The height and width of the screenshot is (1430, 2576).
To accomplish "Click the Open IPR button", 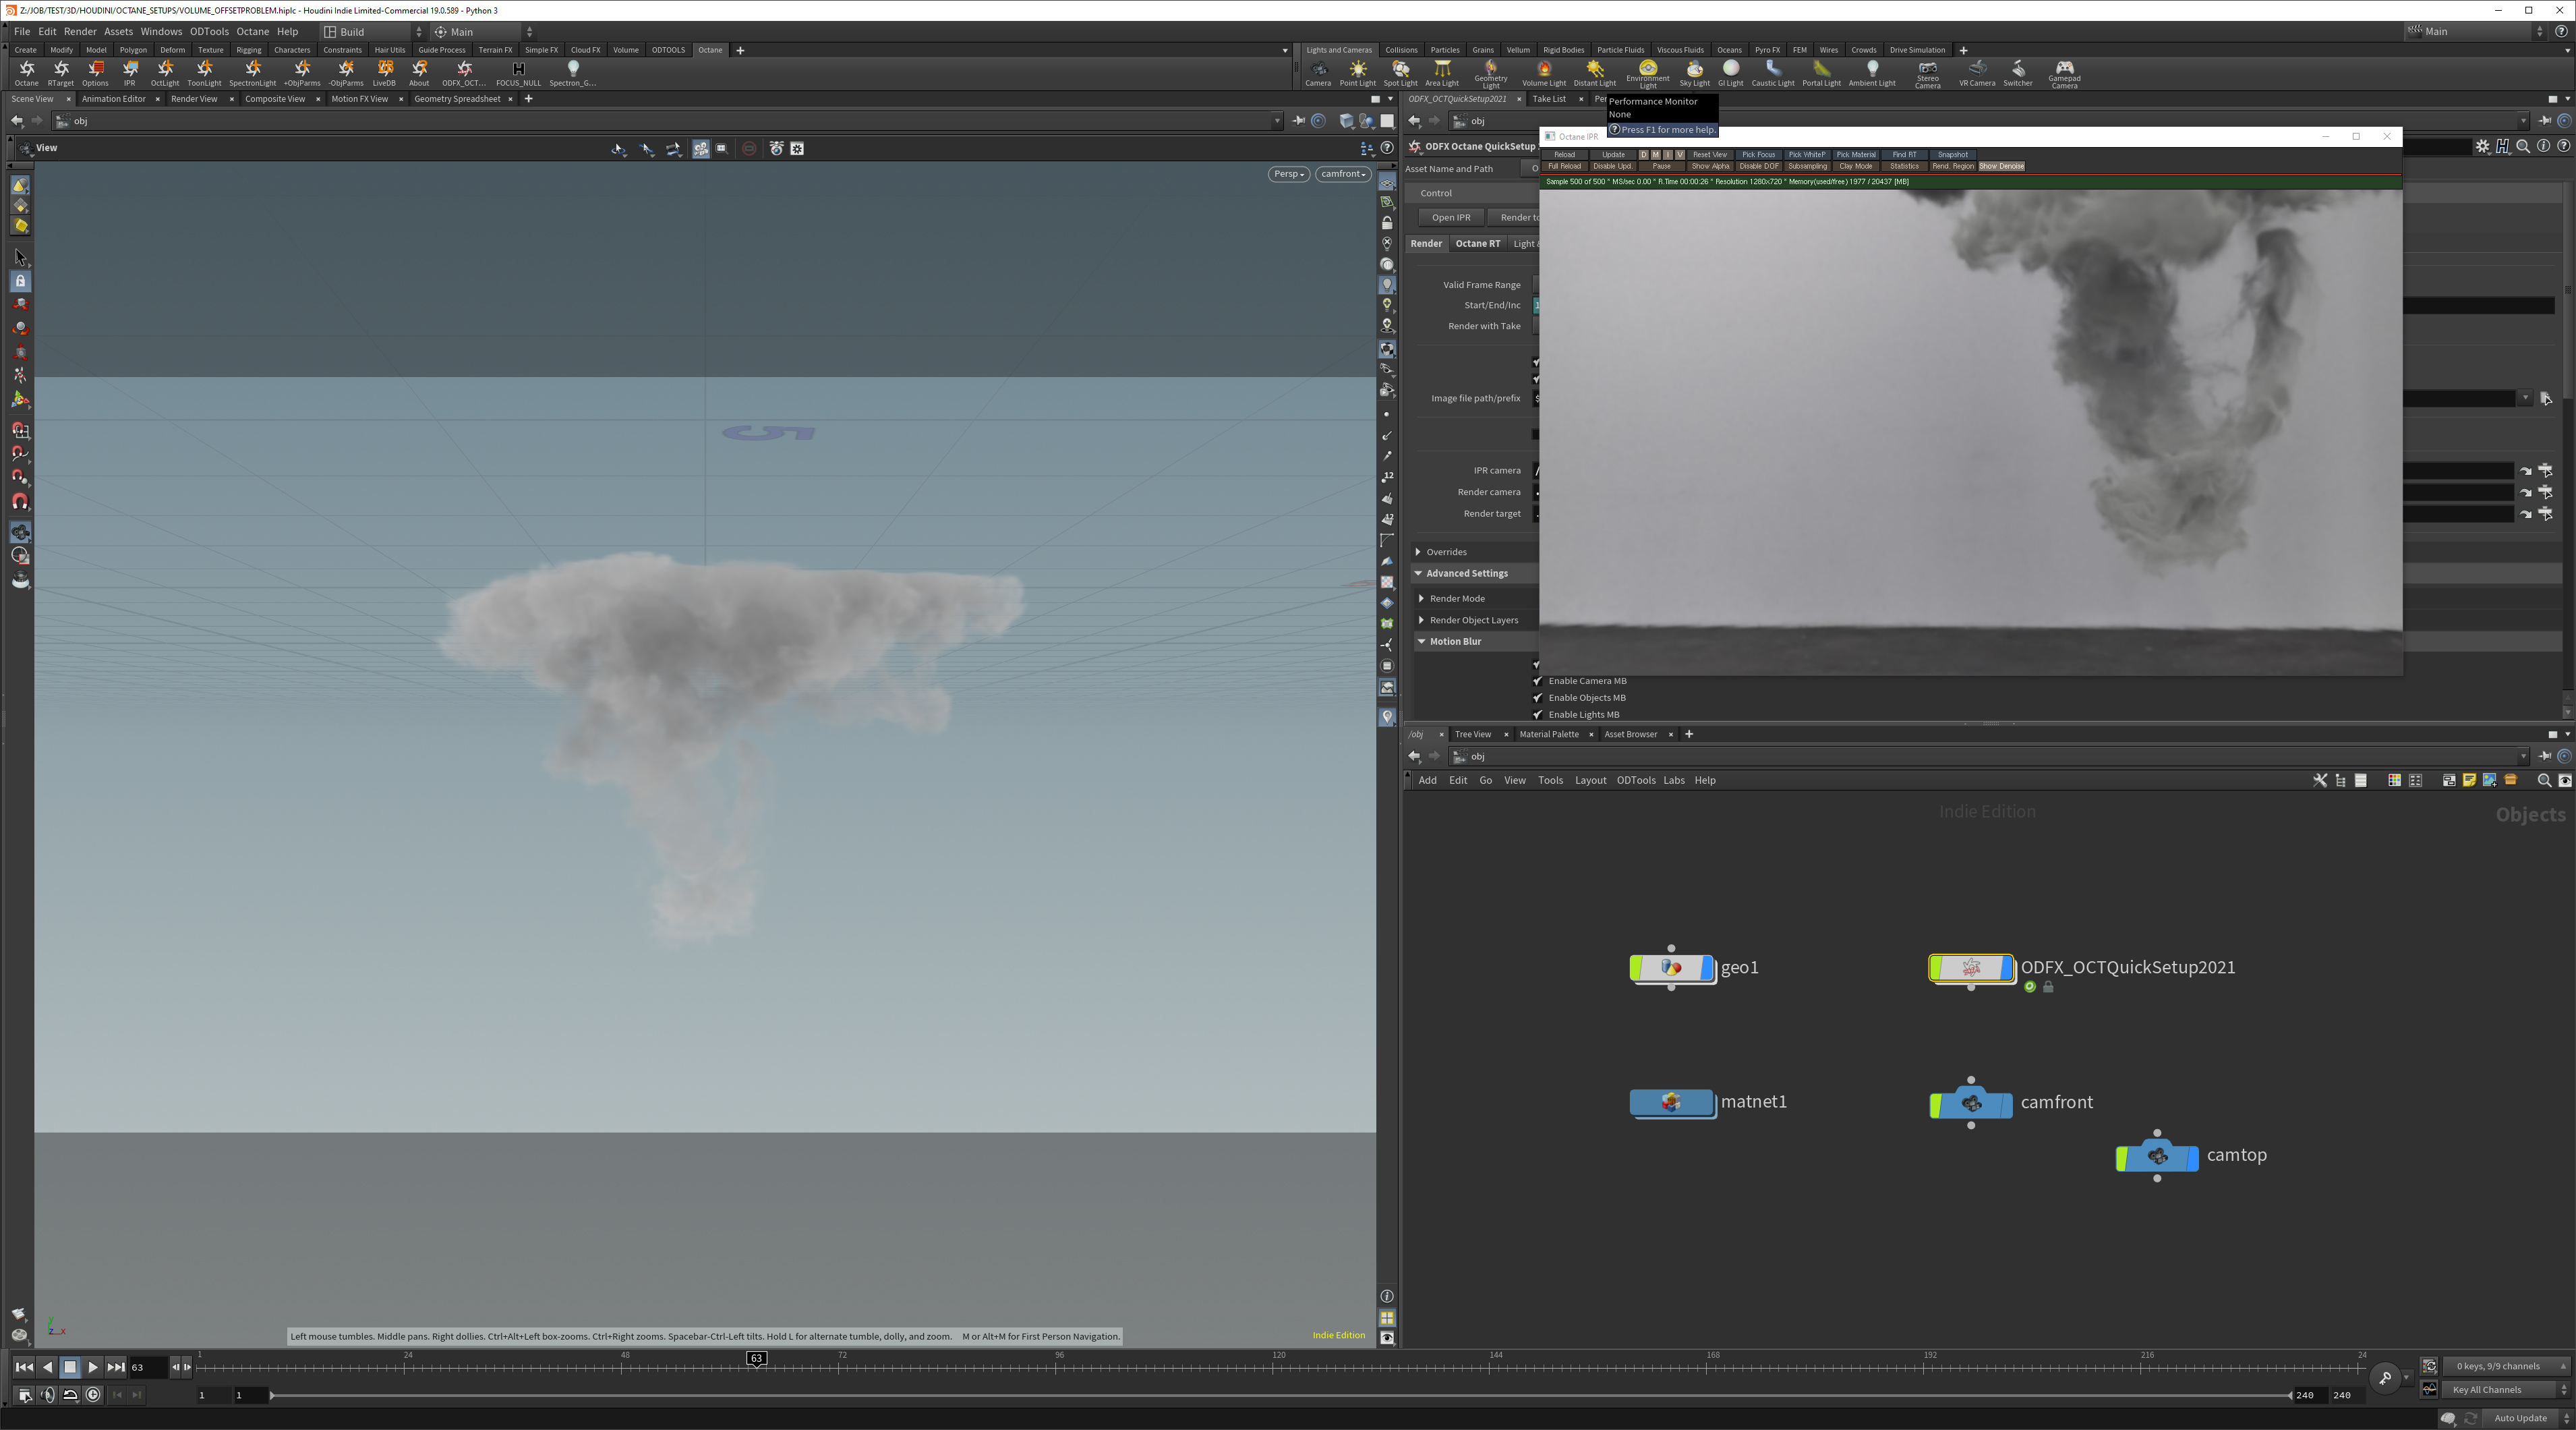I will [1450, 217].
